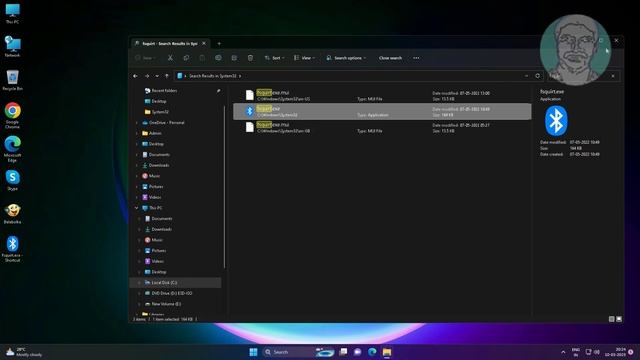Refresh the search results
This screenshot has height=360, width=640.
(x=538, y=76)
